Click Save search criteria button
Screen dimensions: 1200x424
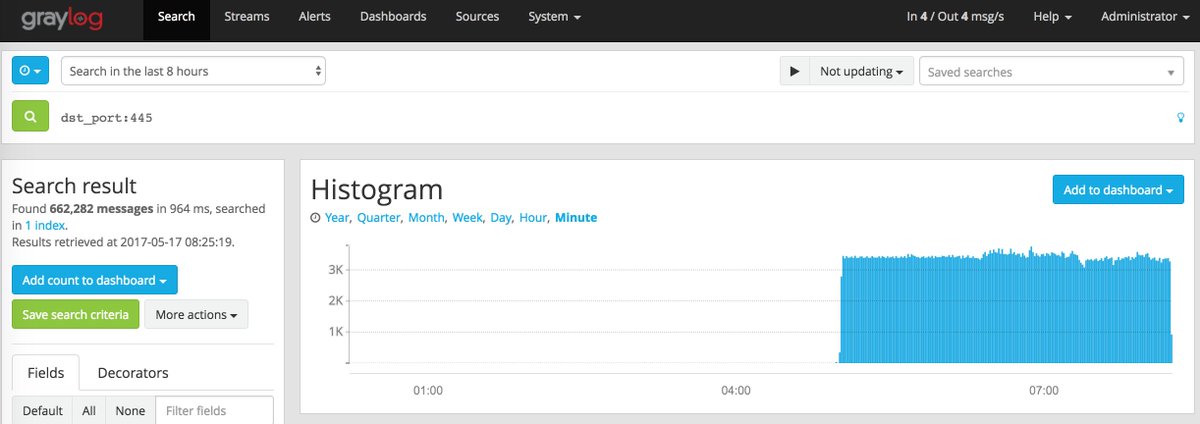coord(76,314)
